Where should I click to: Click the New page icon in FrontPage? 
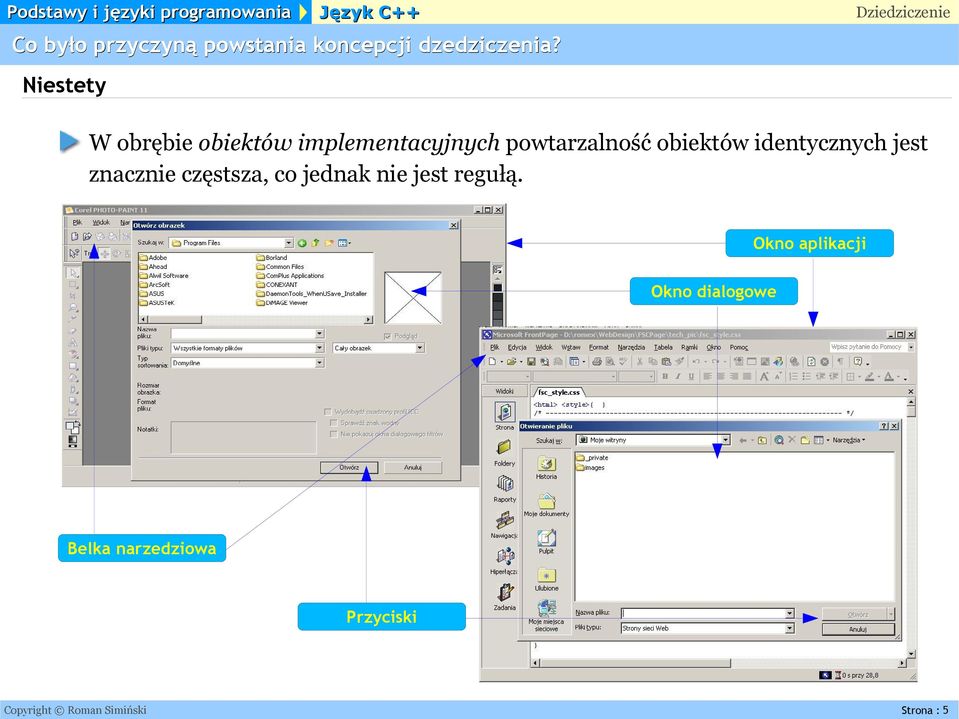click(x=492, y=361)
